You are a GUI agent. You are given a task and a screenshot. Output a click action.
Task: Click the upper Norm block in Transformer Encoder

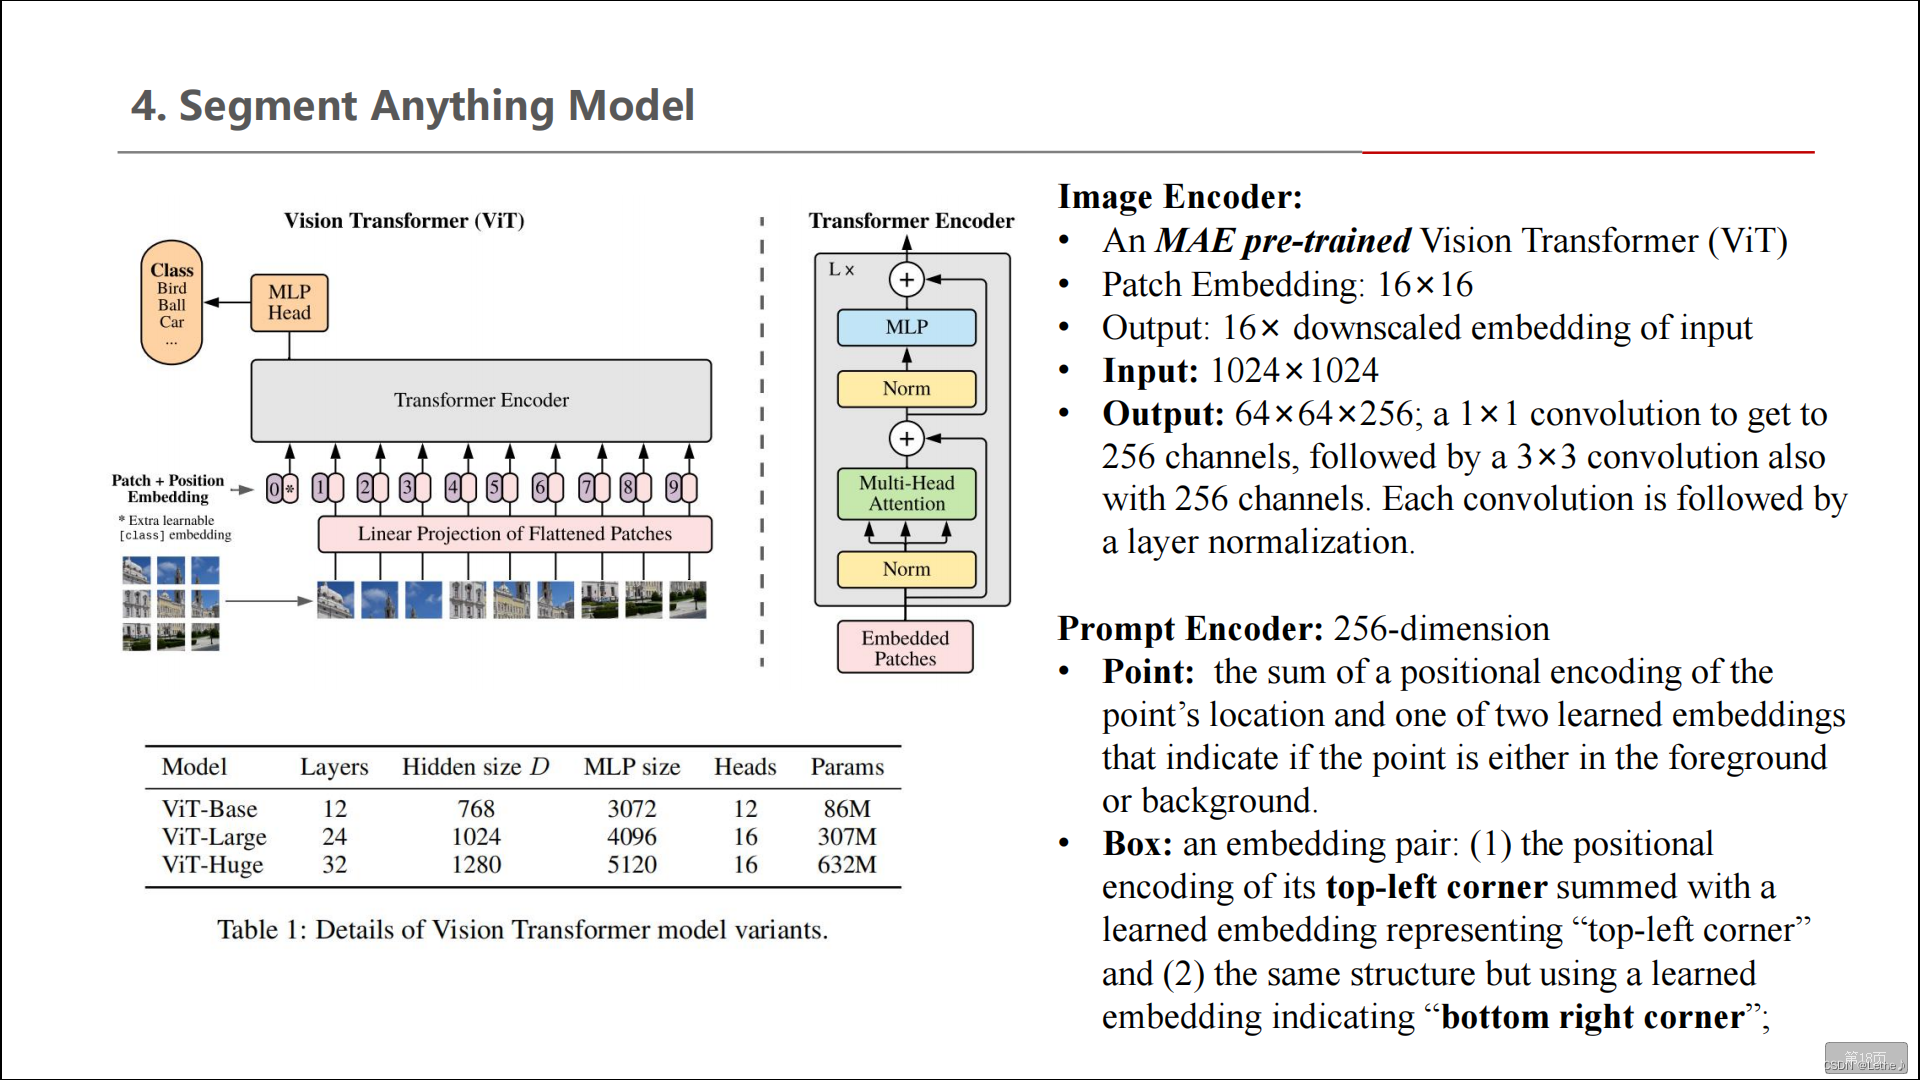pos(905,389)
